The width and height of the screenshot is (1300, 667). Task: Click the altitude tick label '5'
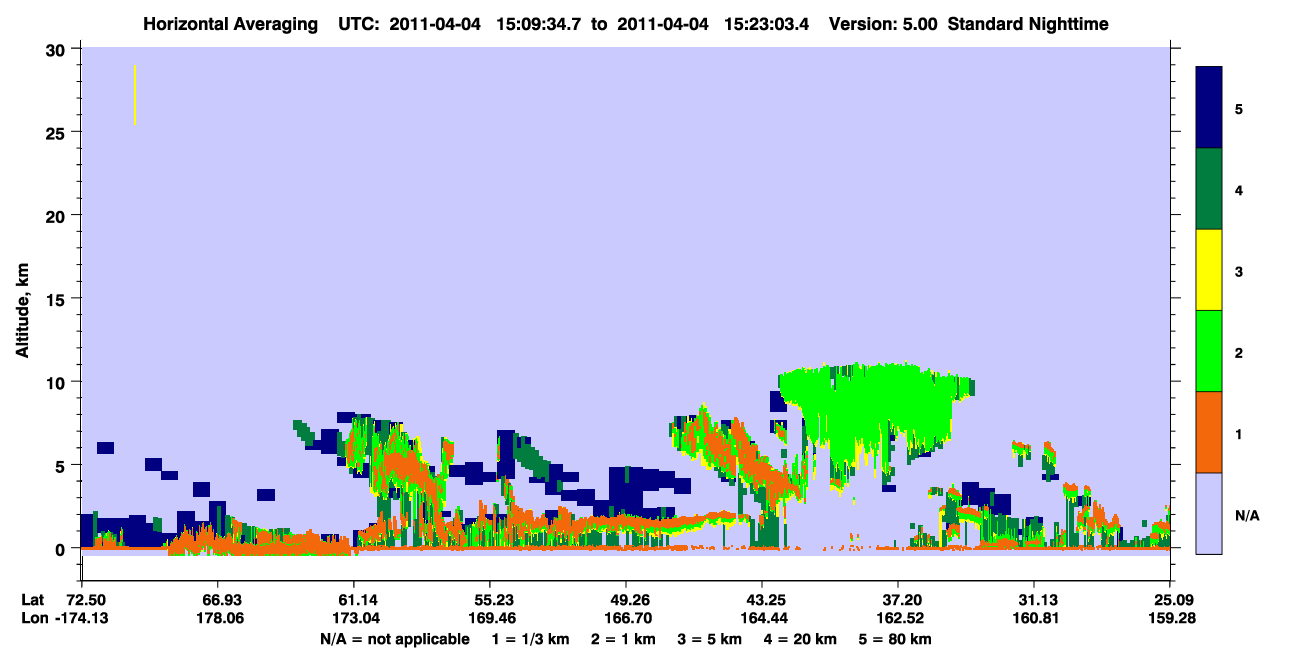click(61, 466)
